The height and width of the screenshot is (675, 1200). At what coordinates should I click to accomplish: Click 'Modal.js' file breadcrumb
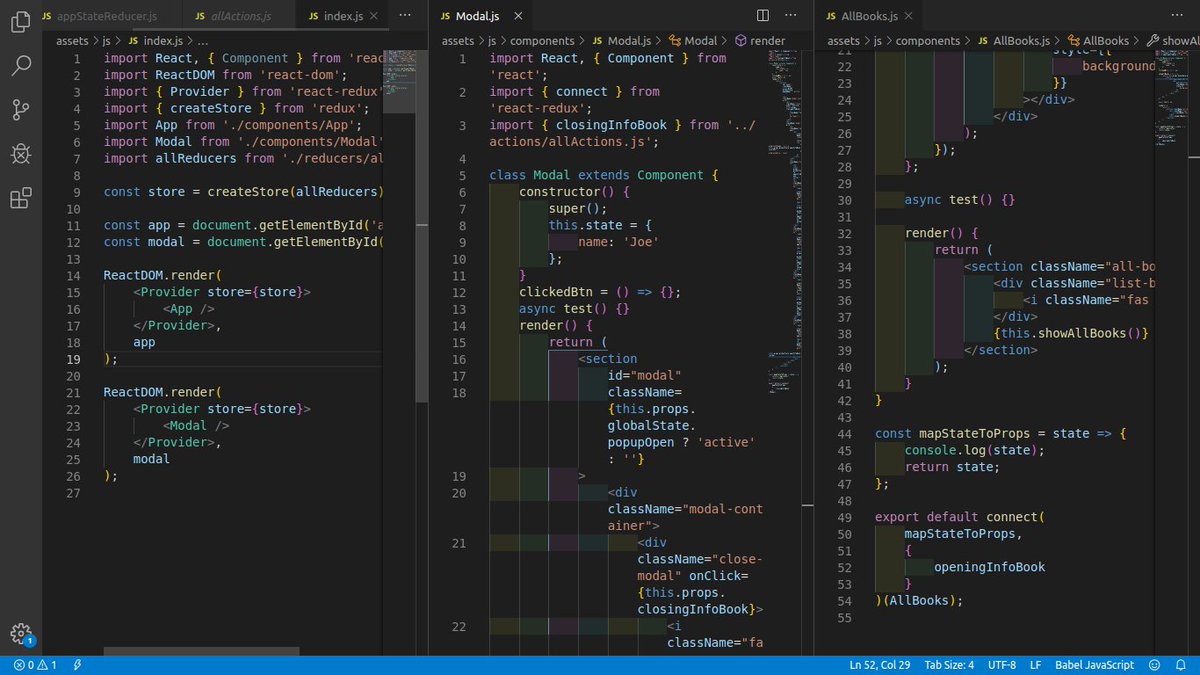[631, 41]
